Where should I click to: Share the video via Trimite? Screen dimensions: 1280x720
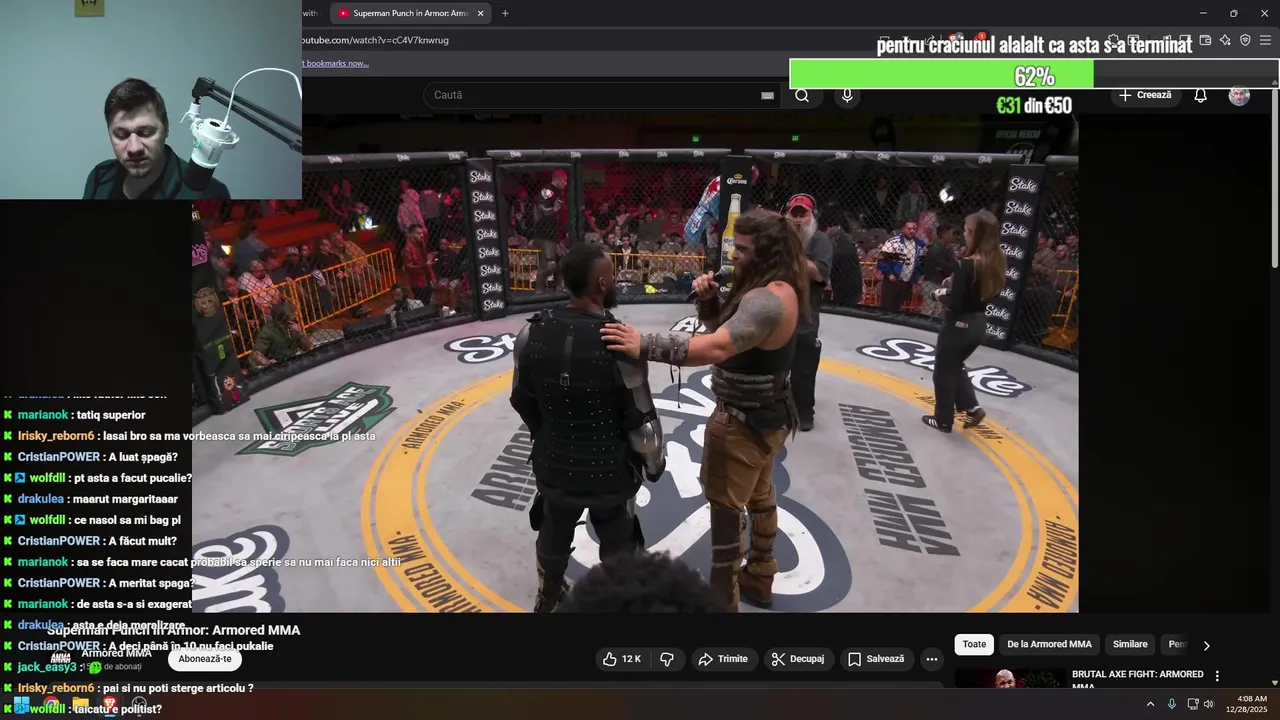click(x=723, y=659)
